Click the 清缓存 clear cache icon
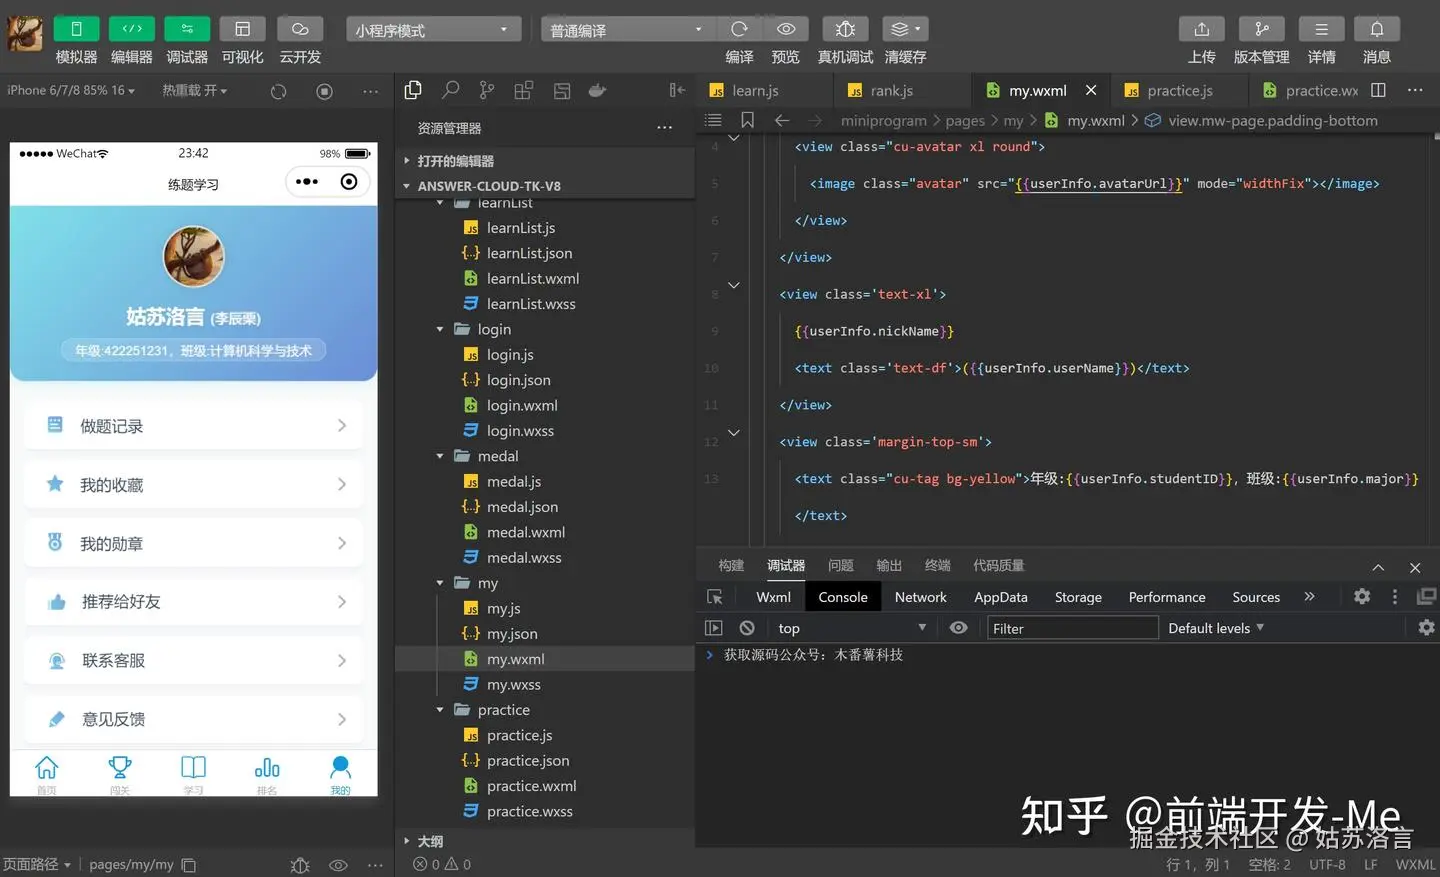Screen dimensions: 1440x877 pos(905,29)
